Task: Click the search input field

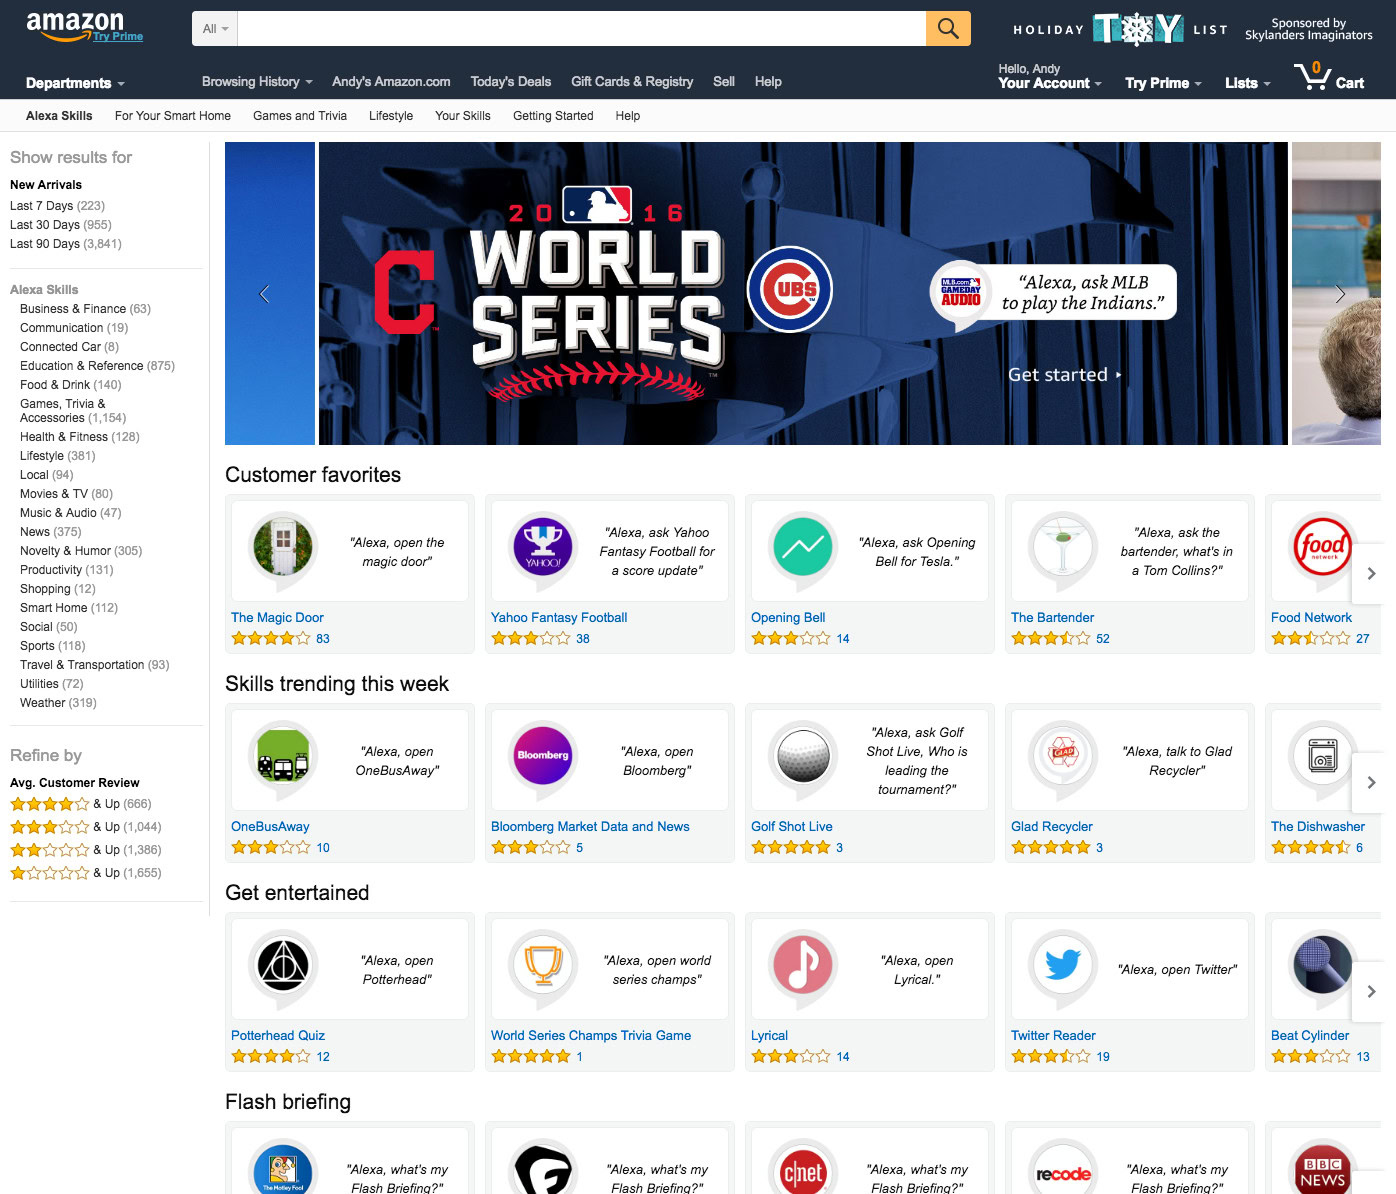Action: point(582,29)
